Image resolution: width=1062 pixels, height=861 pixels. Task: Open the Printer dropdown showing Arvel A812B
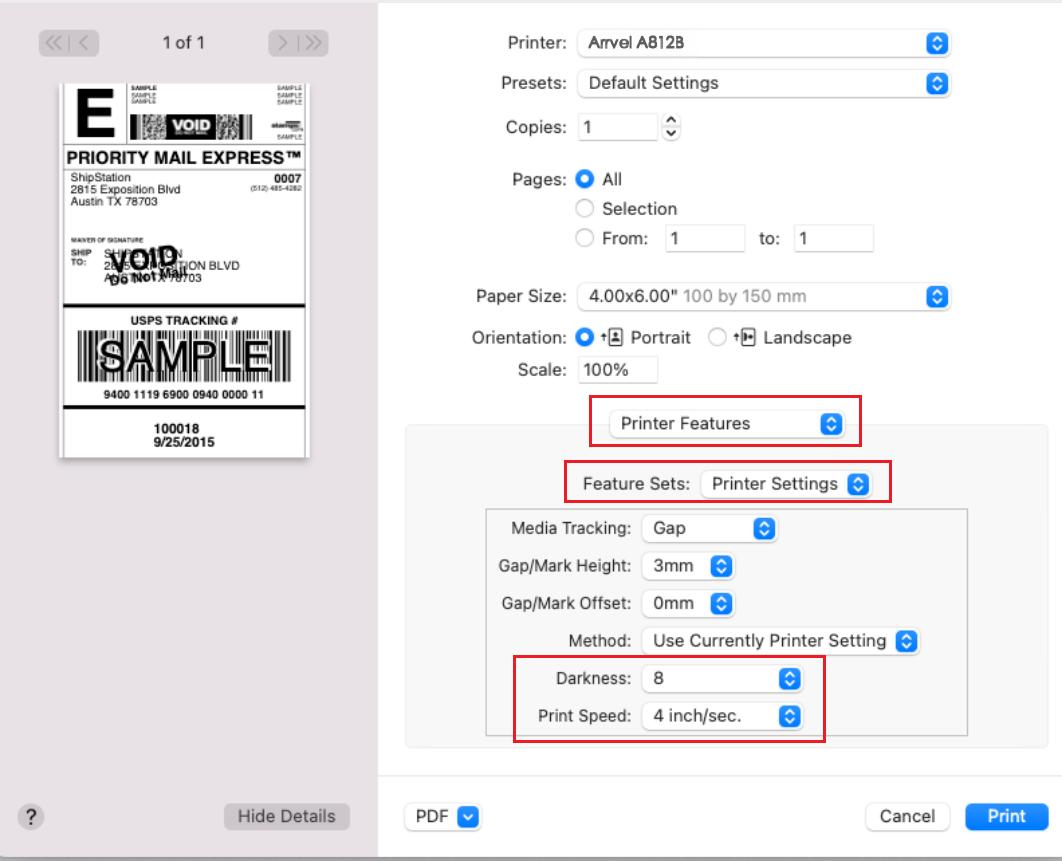click(763, 43)
